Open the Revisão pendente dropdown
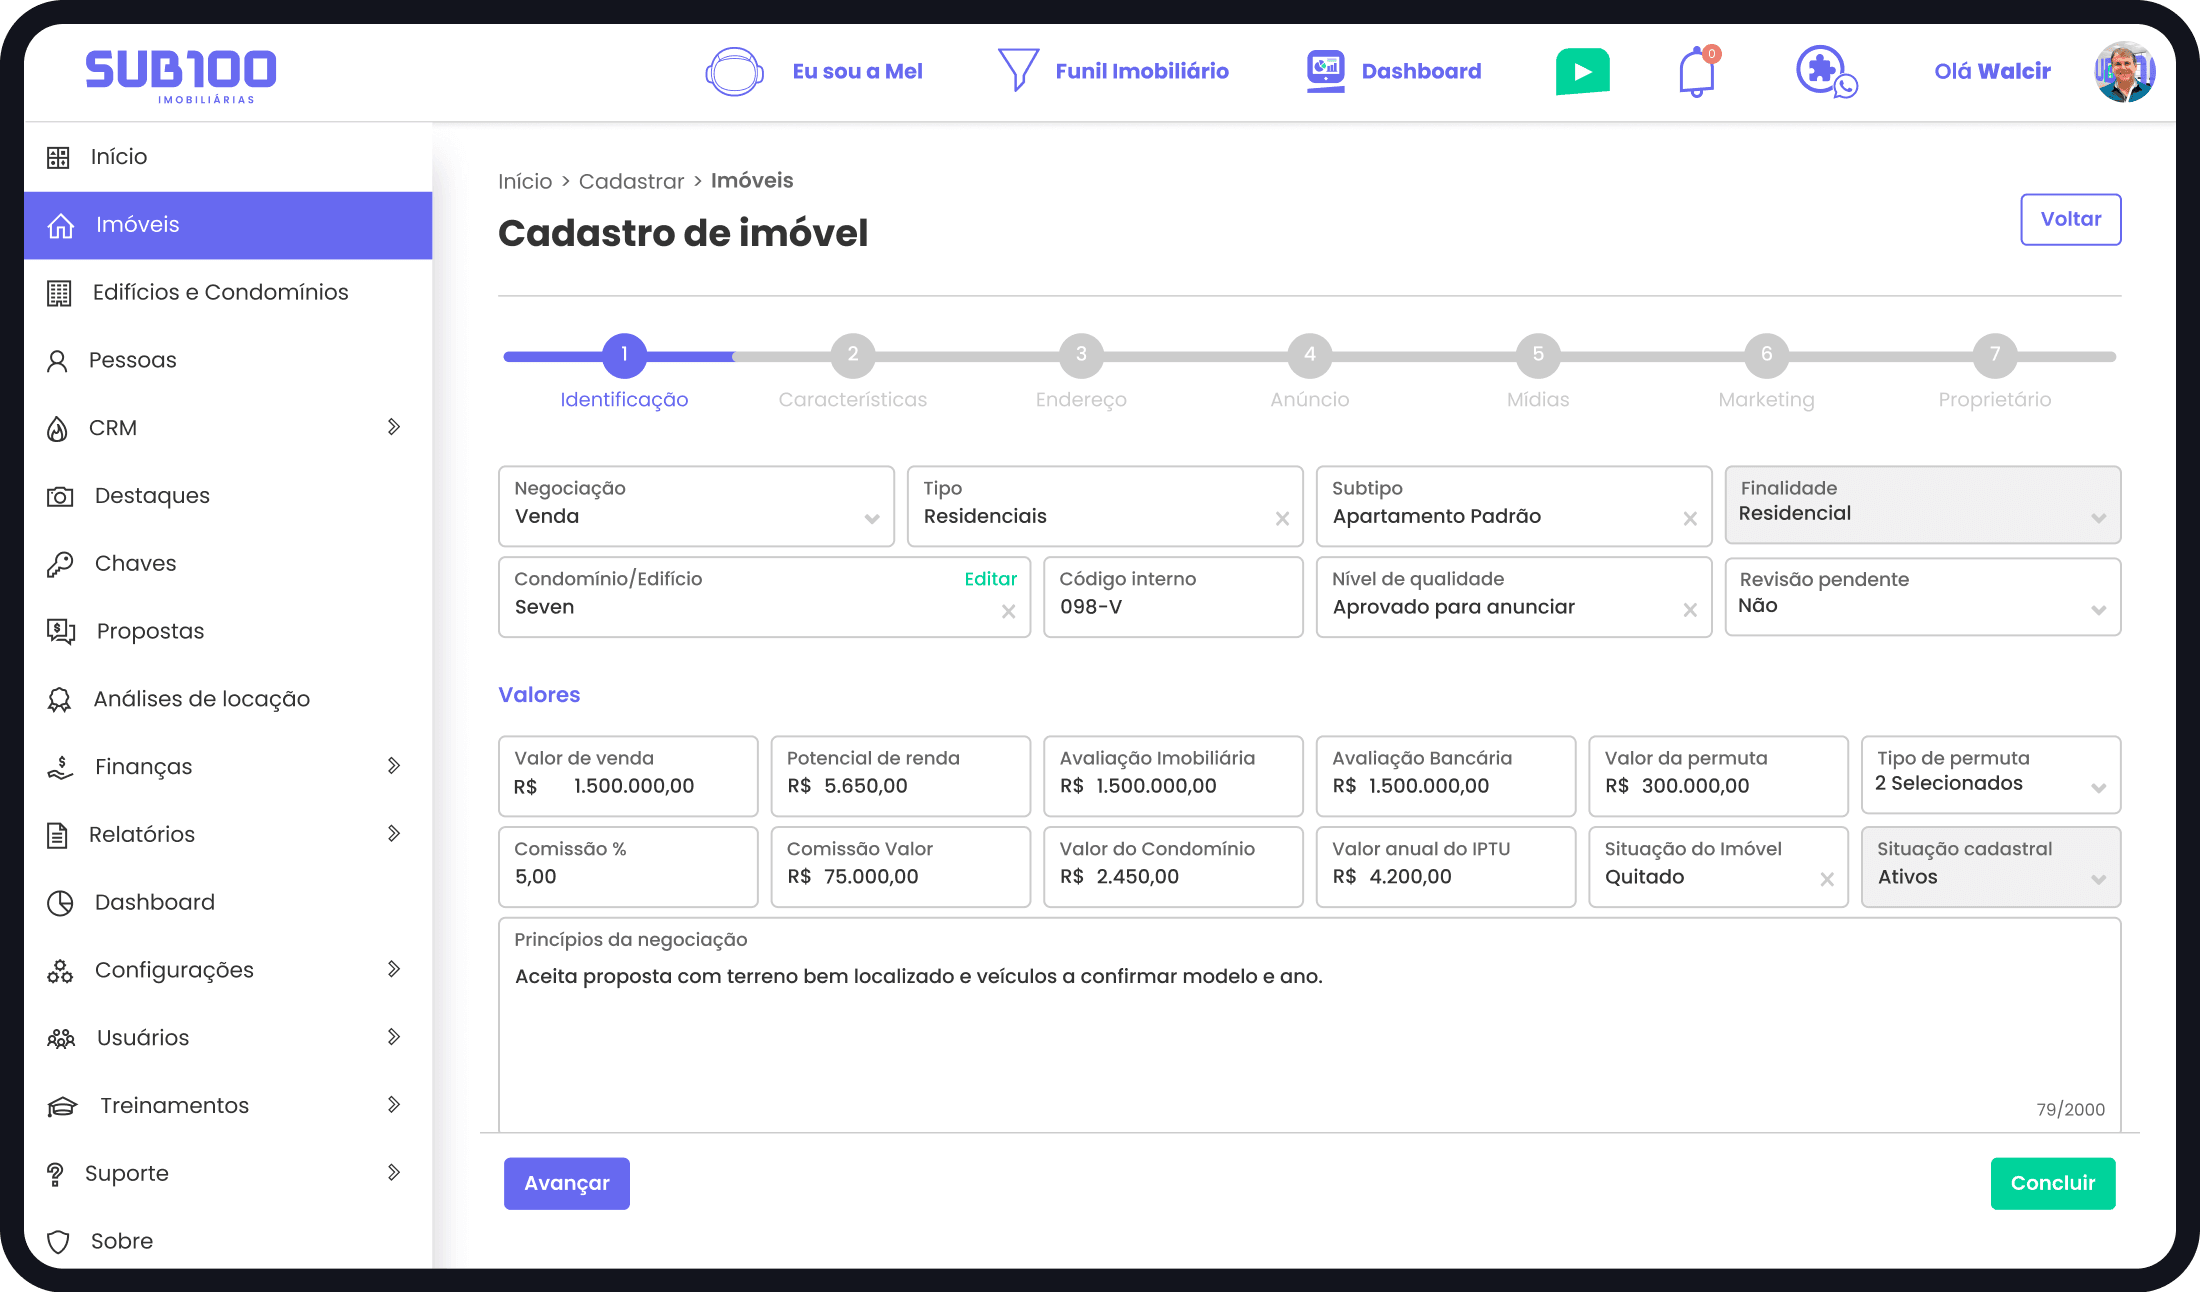2200x1292 pixels. click(1922, 597)
